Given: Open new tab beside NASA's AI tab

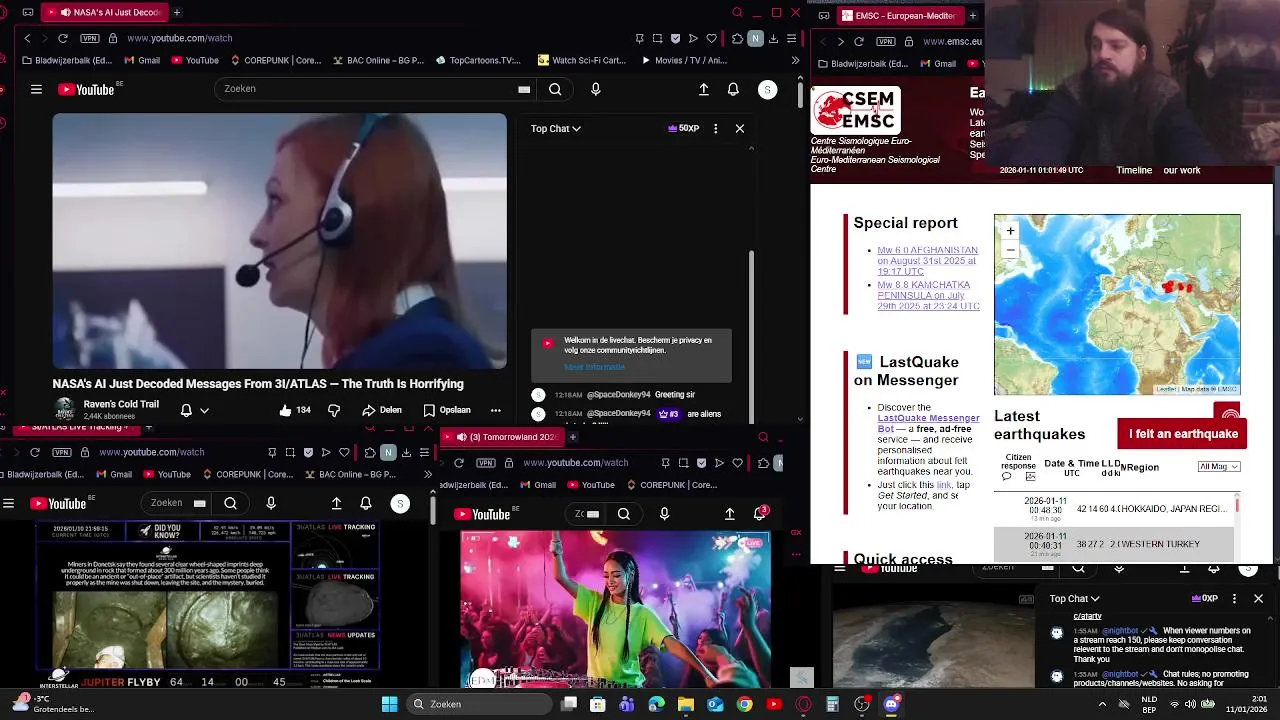Looking at the screenshot, I should click(x=177, y=13).
